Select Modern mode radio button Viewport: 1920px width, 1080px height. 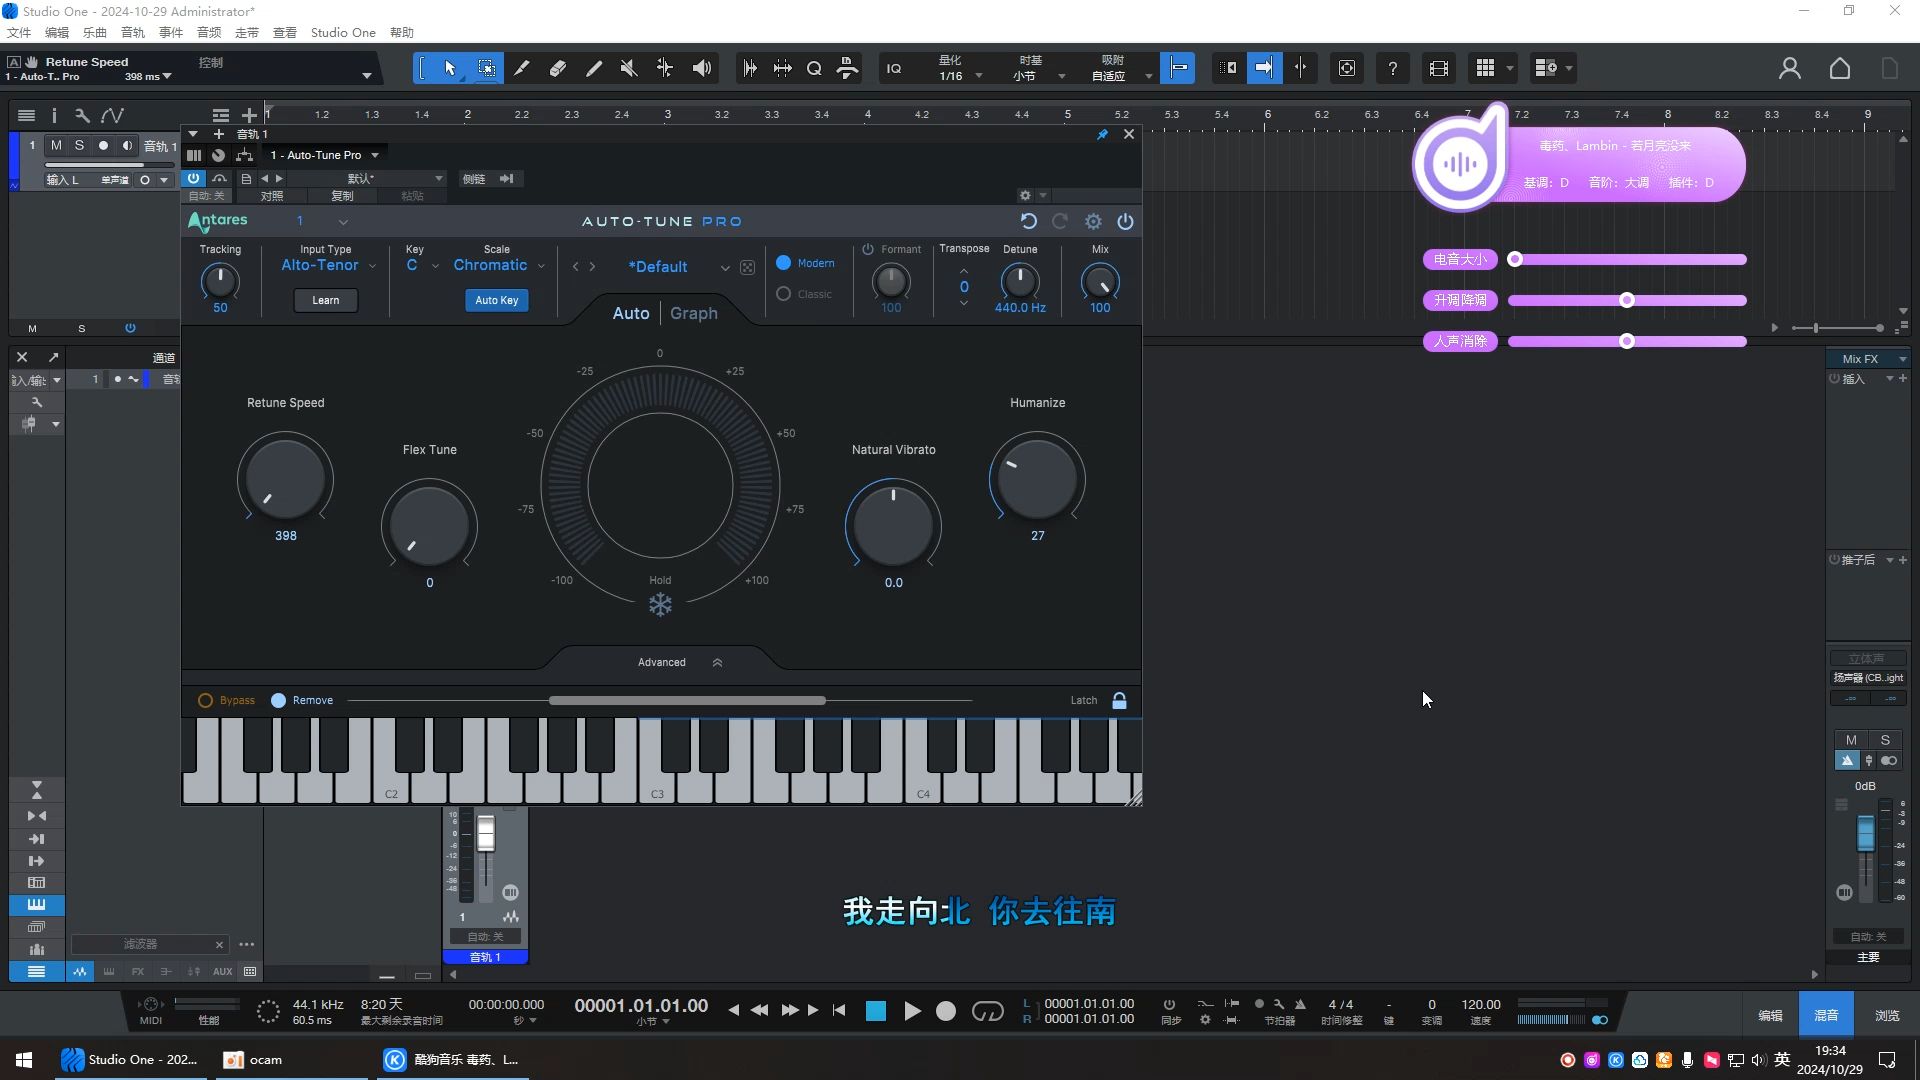pyautogui.click(x=784, y=263)
